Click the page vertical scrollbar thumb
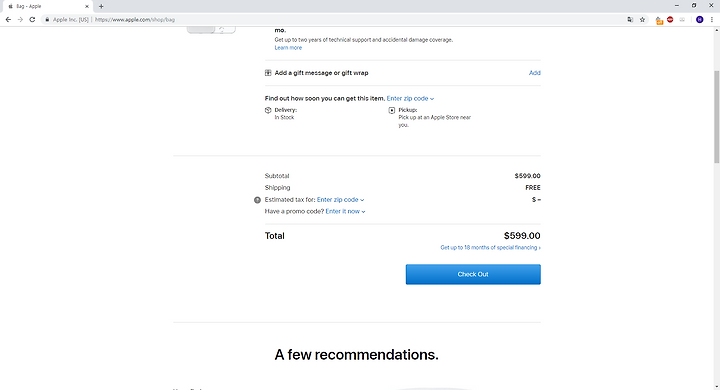 click(716, 117)
